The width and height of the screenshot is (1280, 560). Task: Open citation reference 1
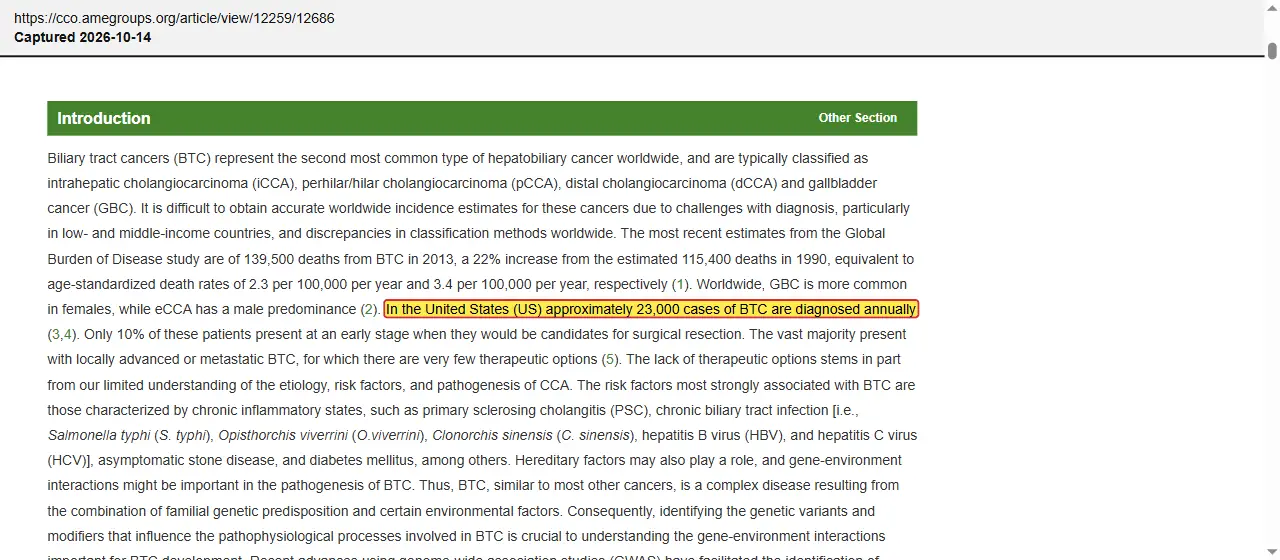coord(680,284)
